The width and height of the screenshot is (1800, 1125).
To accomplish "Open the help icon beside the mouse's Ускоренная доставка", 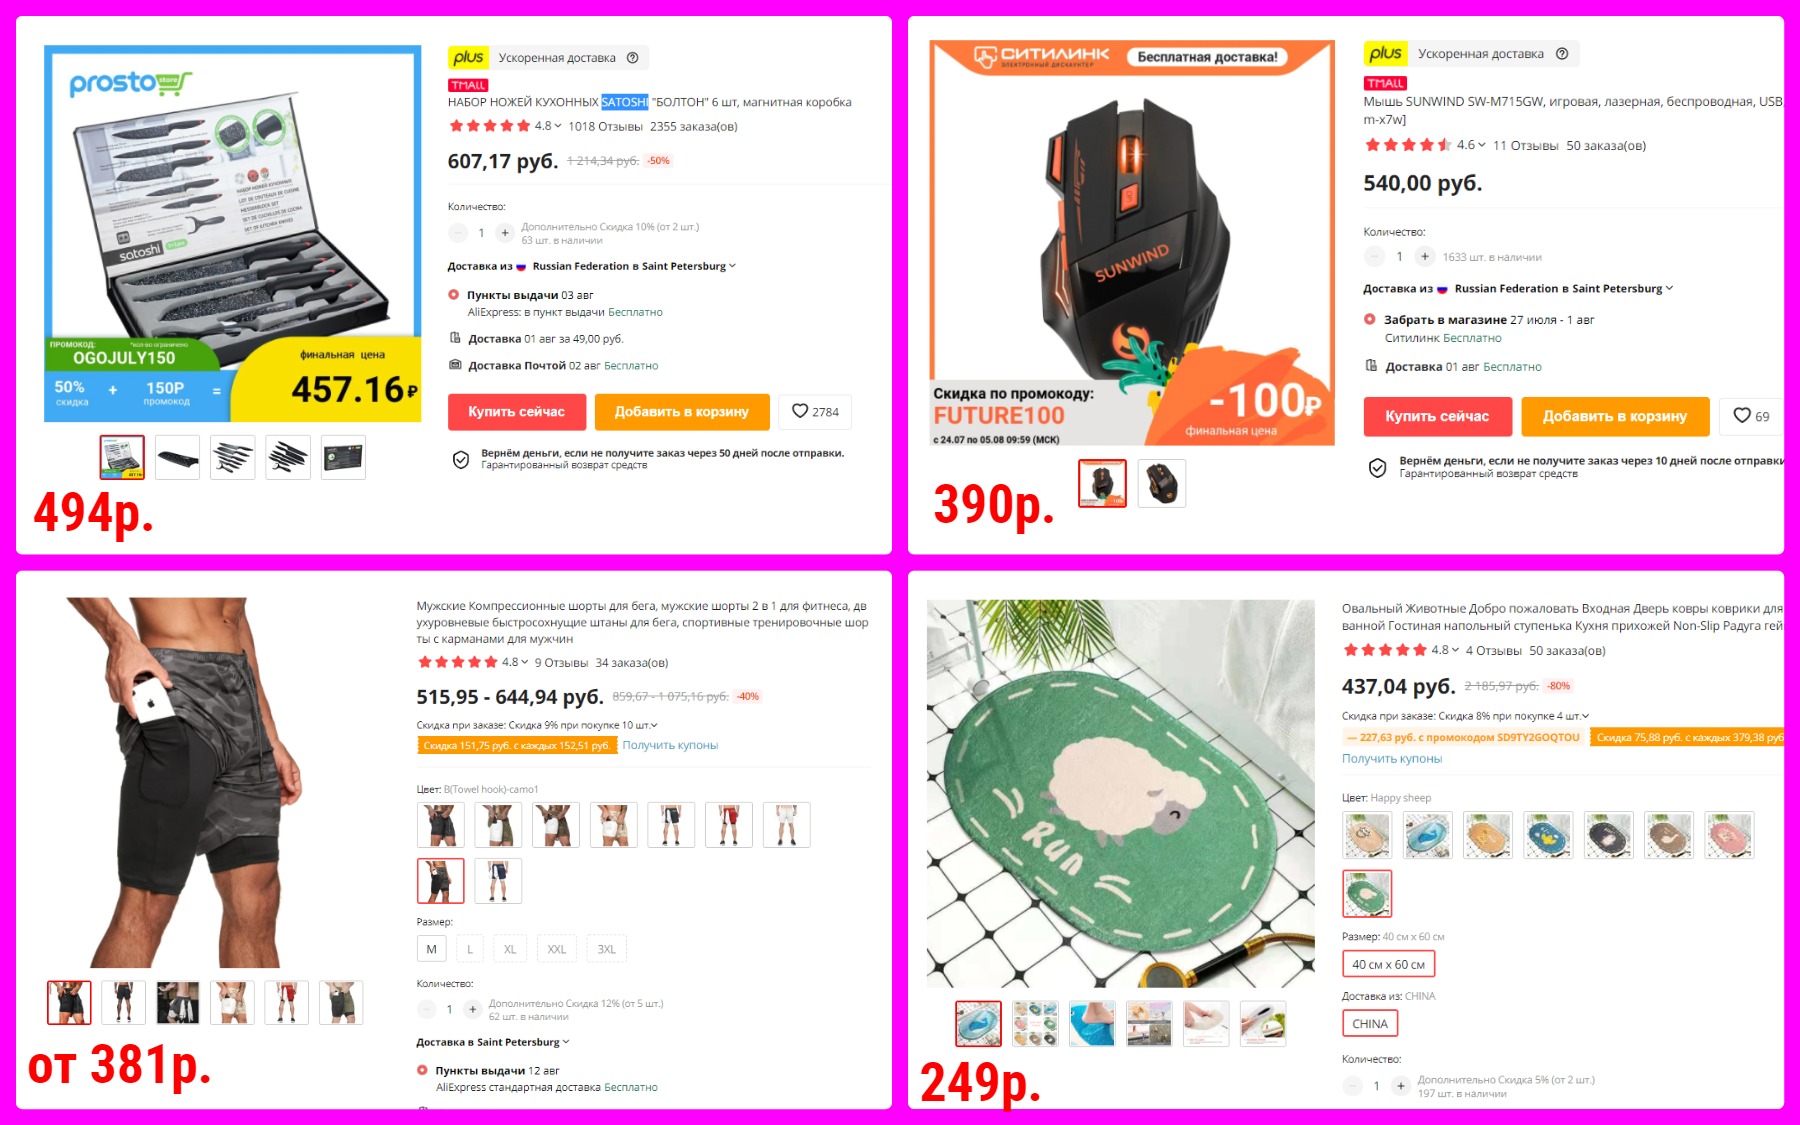I will coord(1562,54).
